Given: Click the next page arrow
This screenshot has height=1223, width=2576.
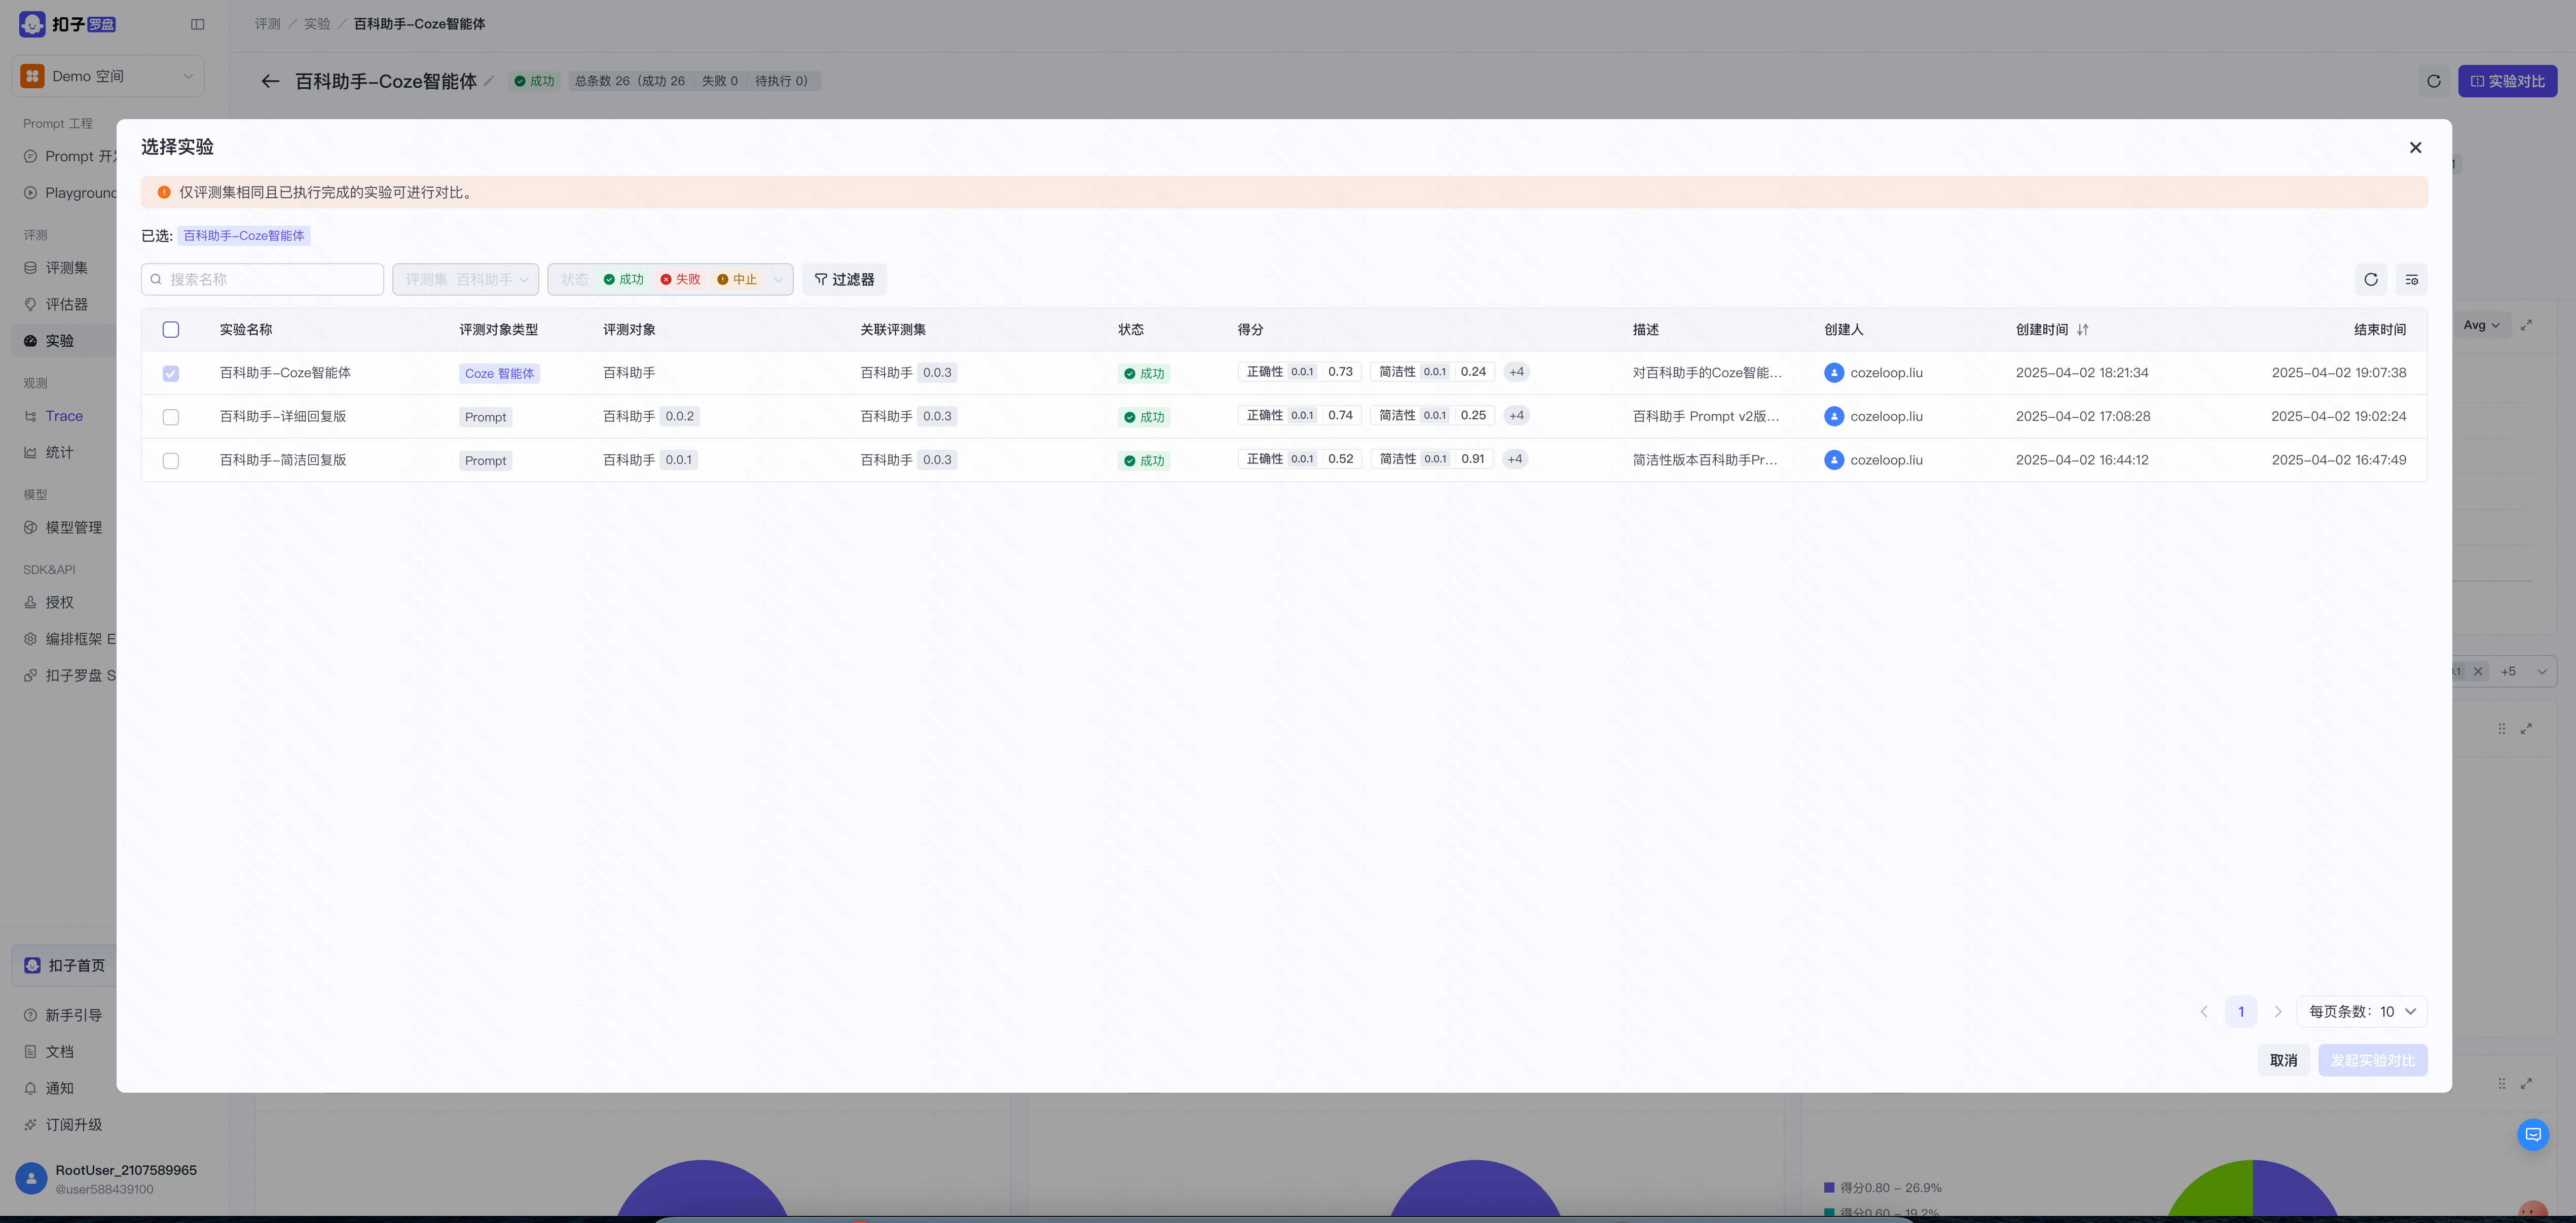Looking at the screenshot, I should click(2278, 1011).
